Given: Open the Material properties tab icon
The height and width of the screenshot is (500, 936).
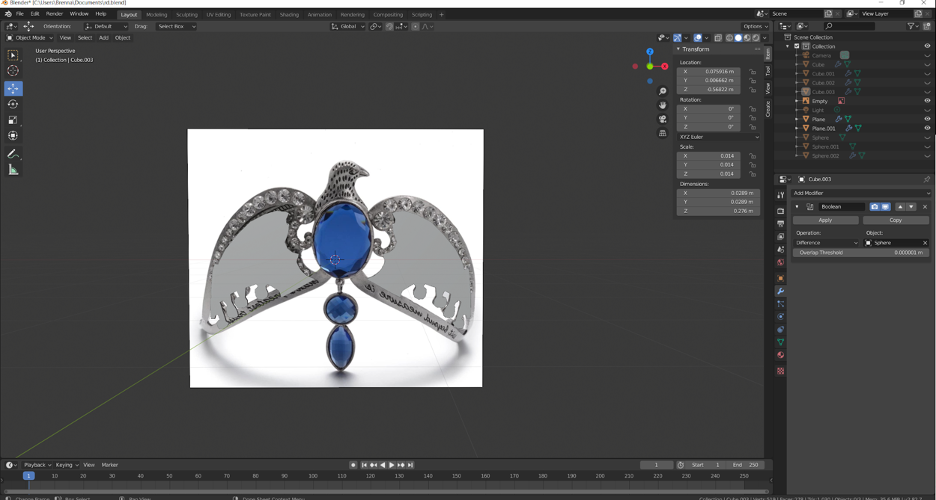Looking at the screenshot, I should point(780,355).
